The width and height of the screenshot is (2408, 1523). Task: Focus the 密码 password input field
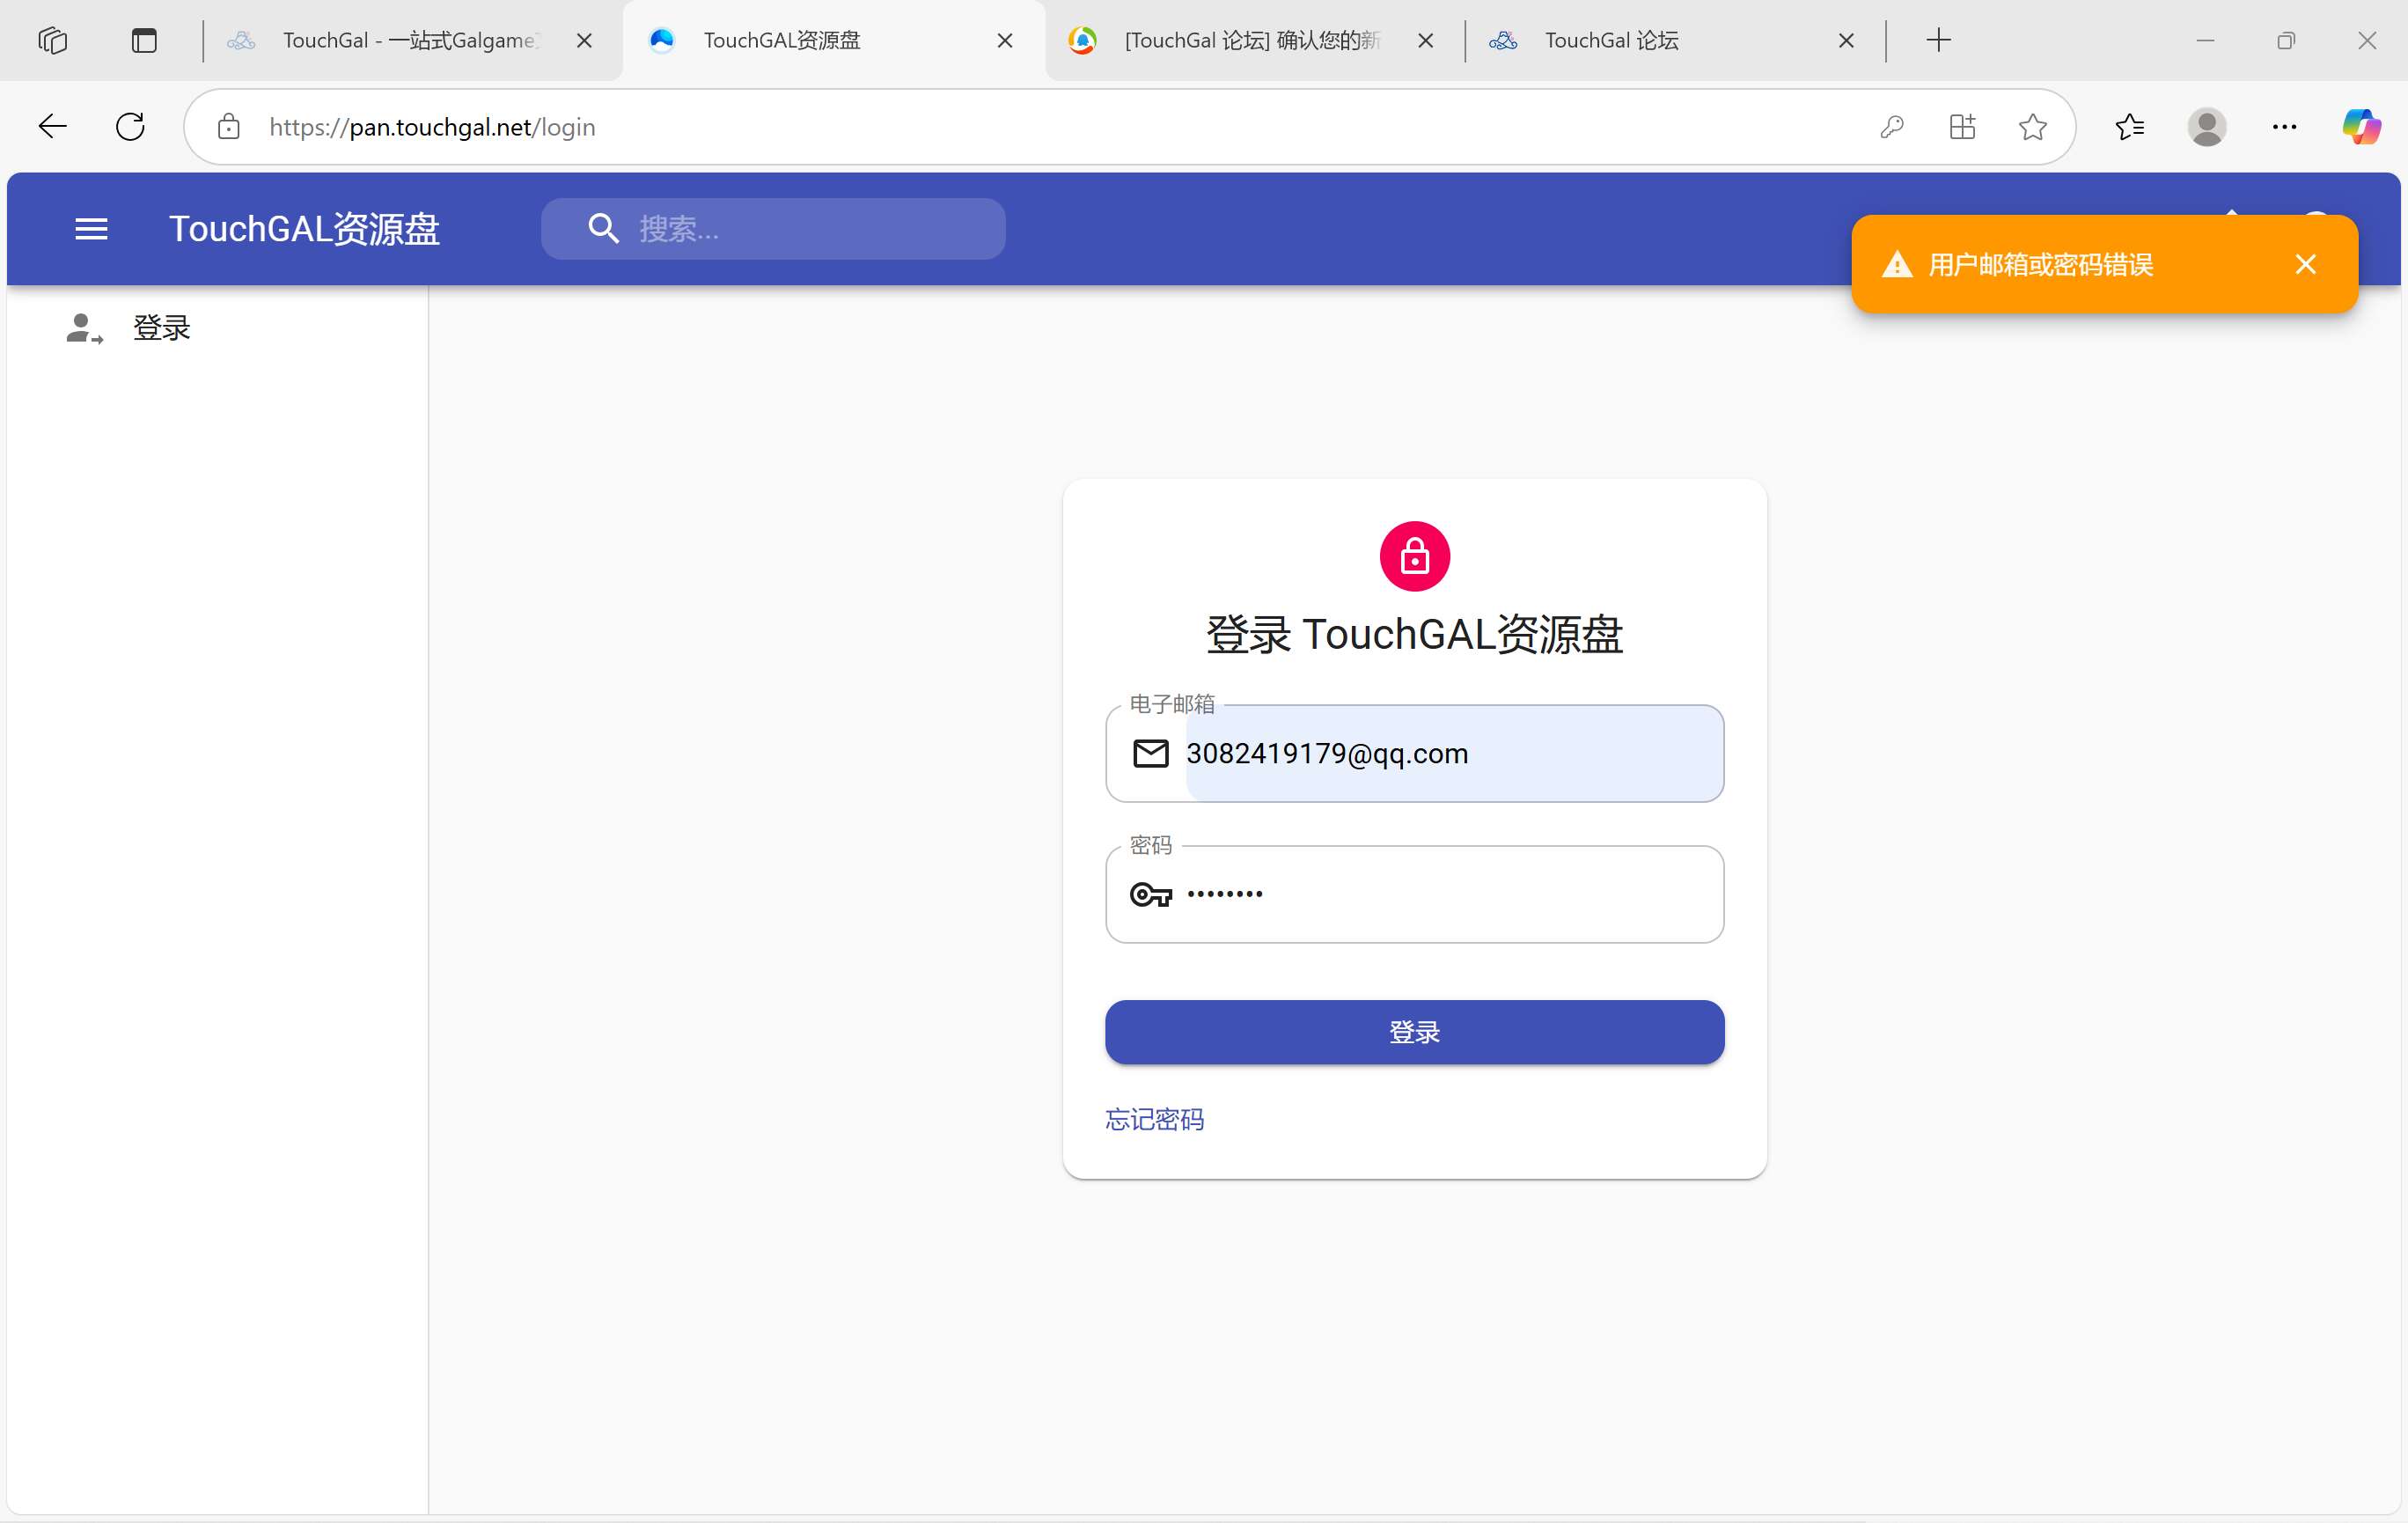point(1414,894)
